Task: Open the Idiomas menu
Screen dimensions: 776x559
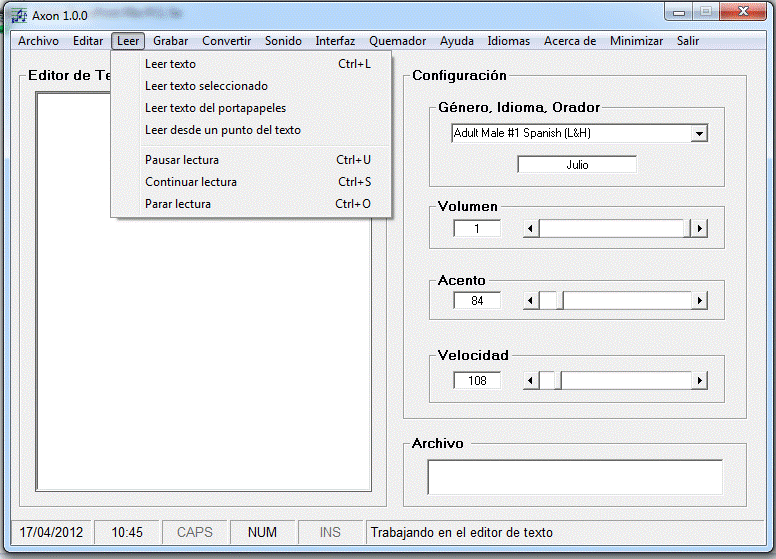Action: 509,41
